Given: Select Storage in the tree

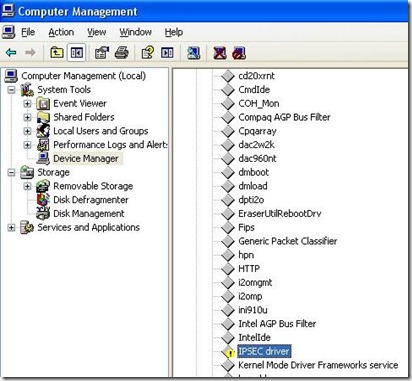Looking at the screenshot, I should (53, 172).
